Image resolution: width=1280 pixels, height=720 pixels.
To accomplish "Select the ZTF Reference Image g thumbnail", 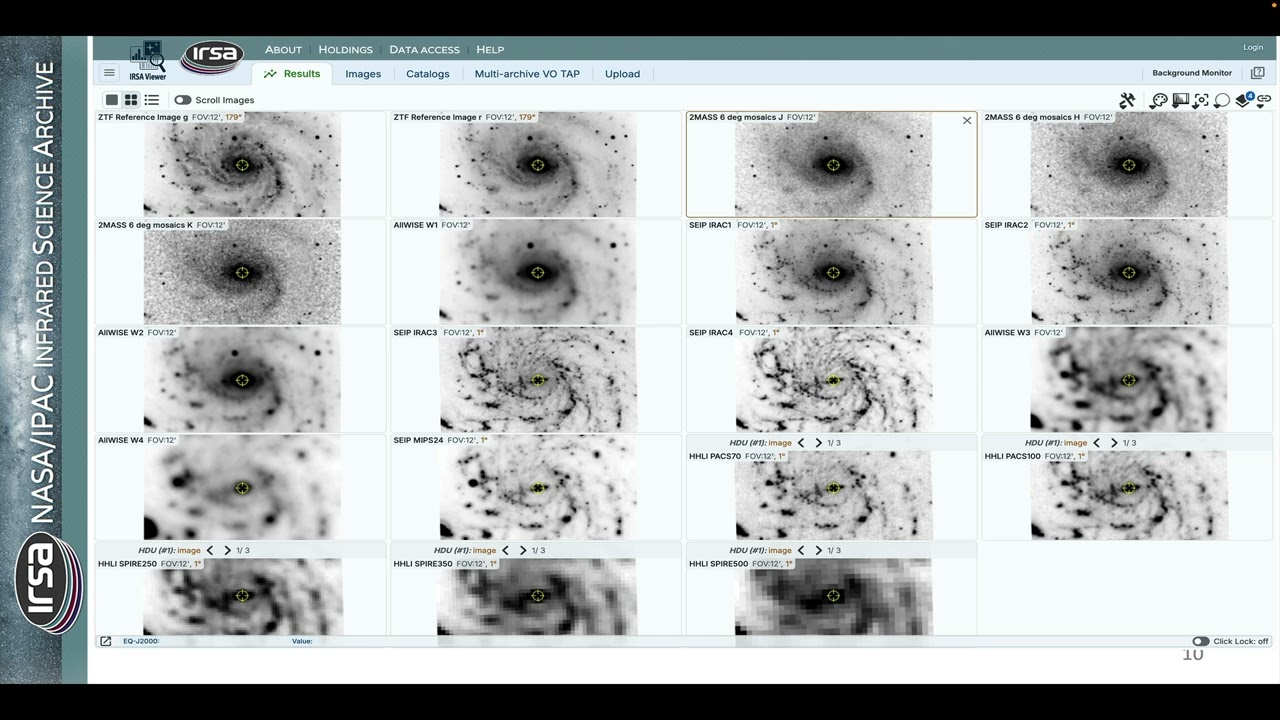I will [x=241, y=165].
